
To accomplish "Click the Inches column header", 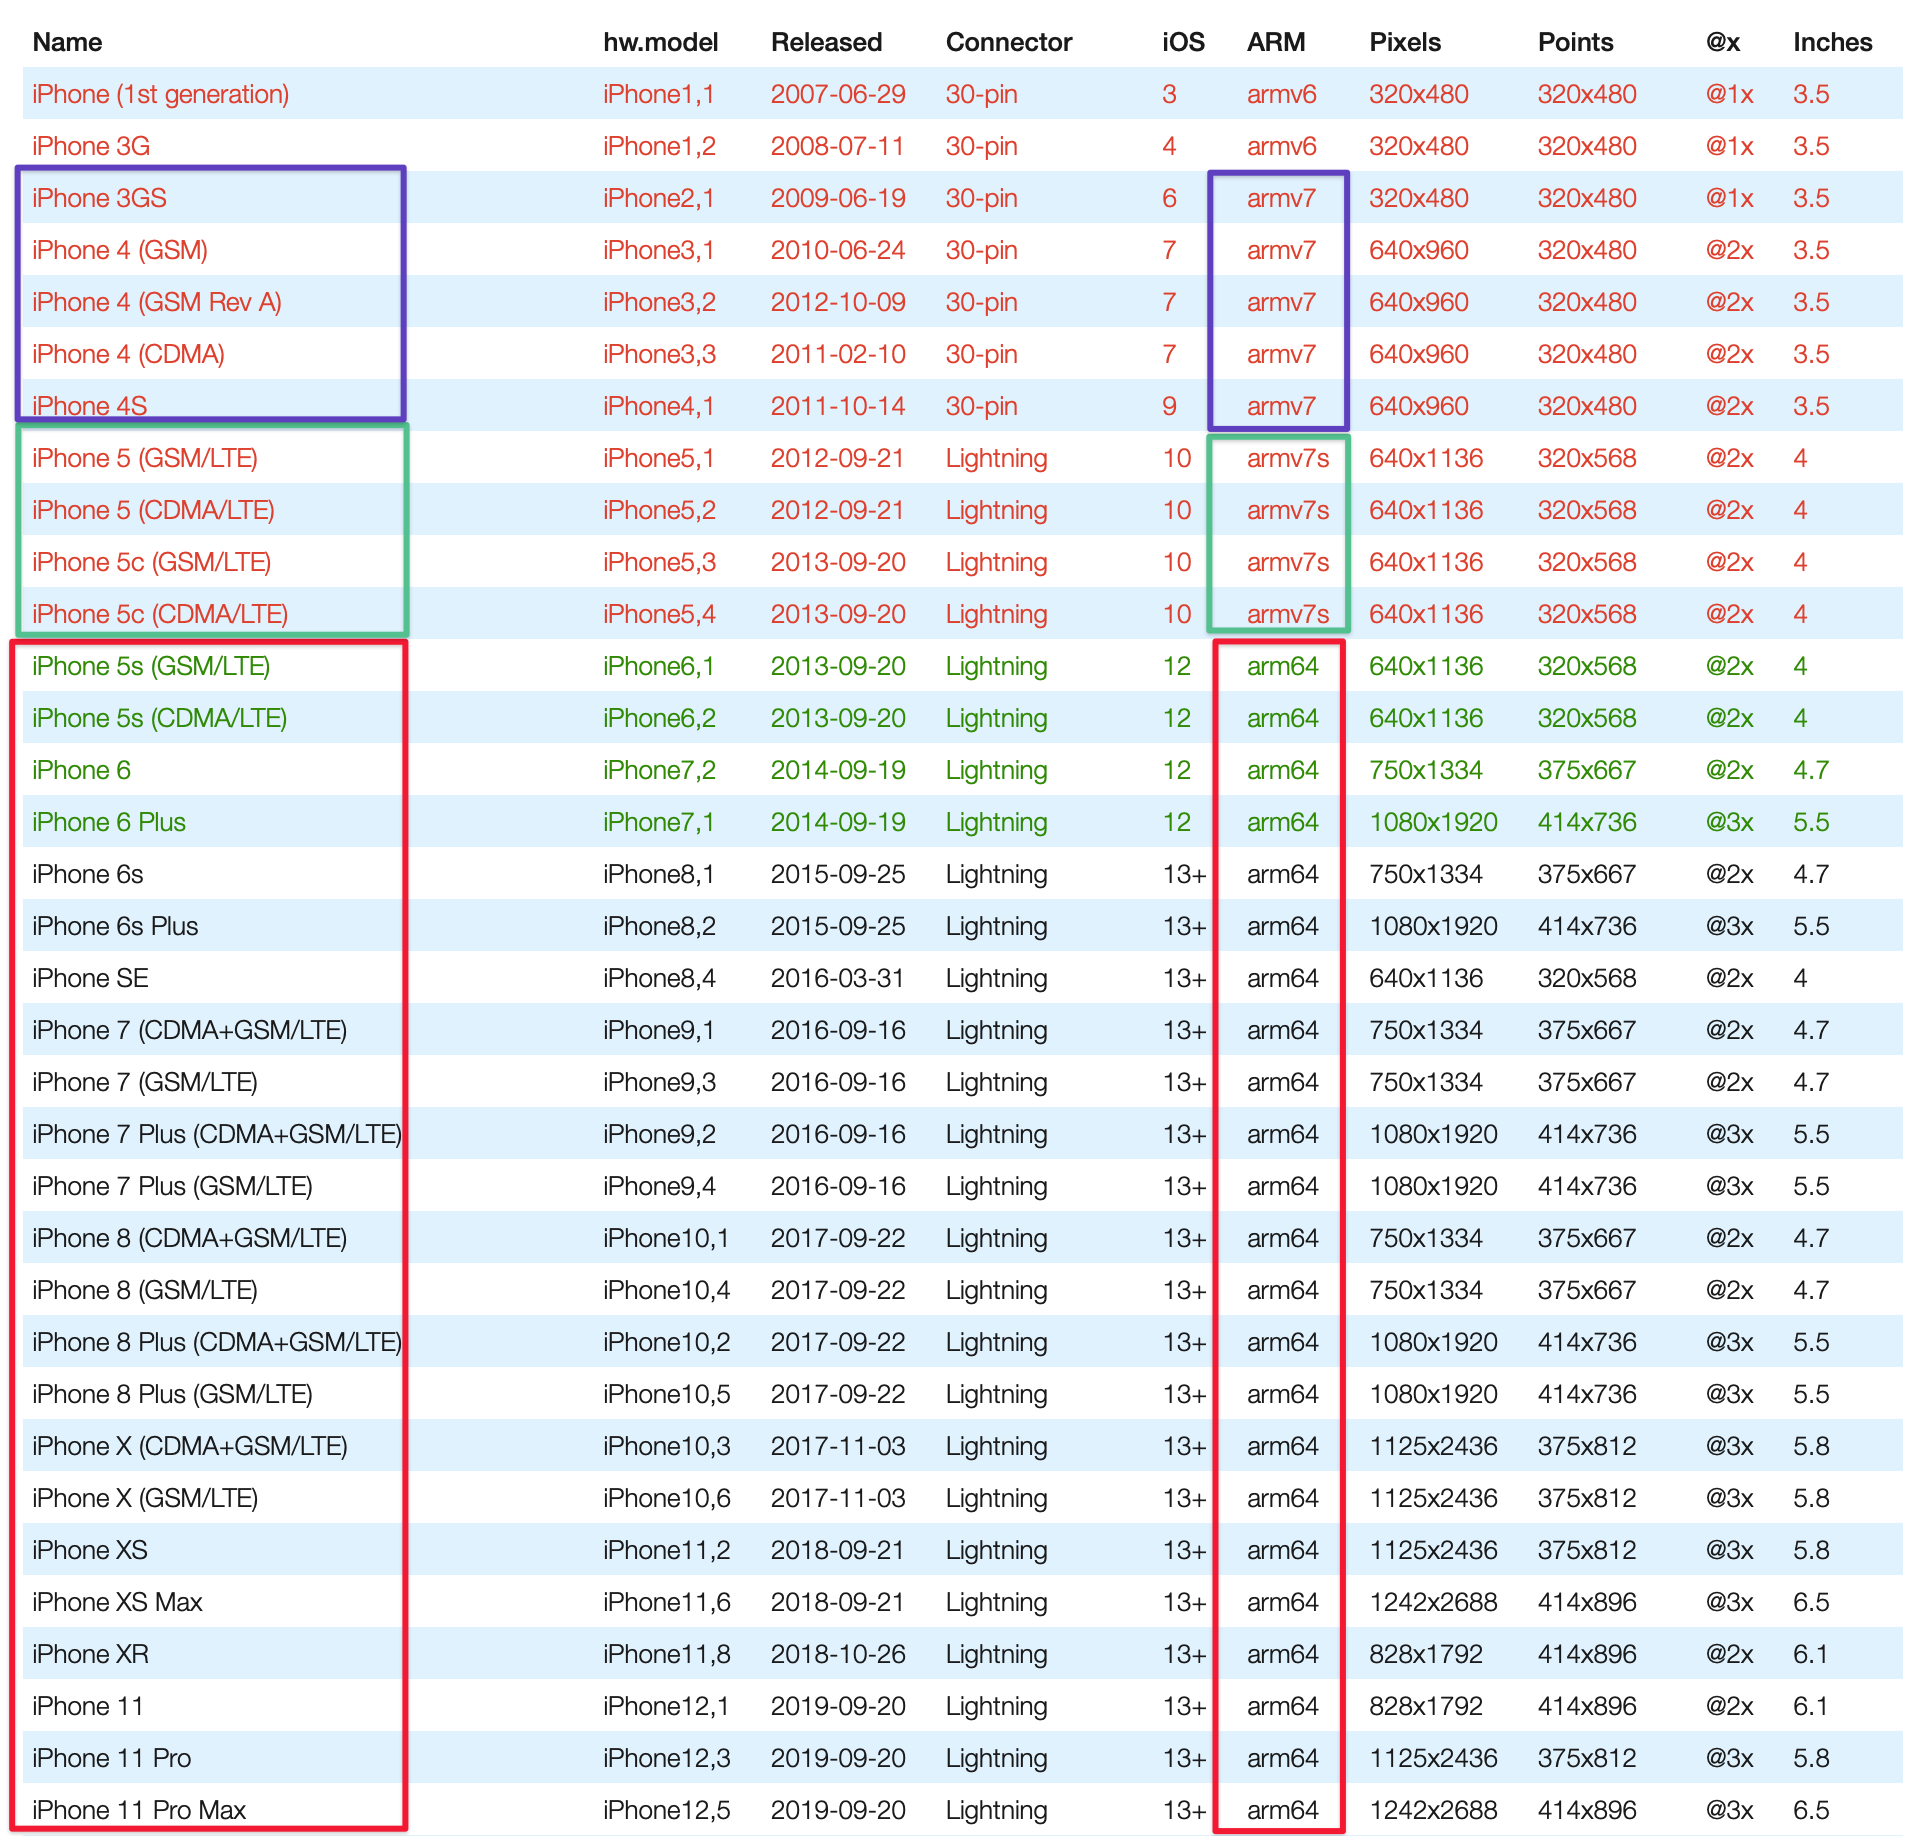I will (1832, 42).
